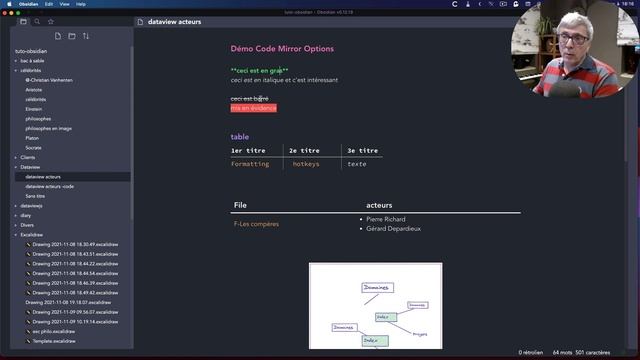Screen dimensions: 640x360
Task: Open Drawing 2021-11-08 18.44.54.excalidraw
Action: click(75, 273)
